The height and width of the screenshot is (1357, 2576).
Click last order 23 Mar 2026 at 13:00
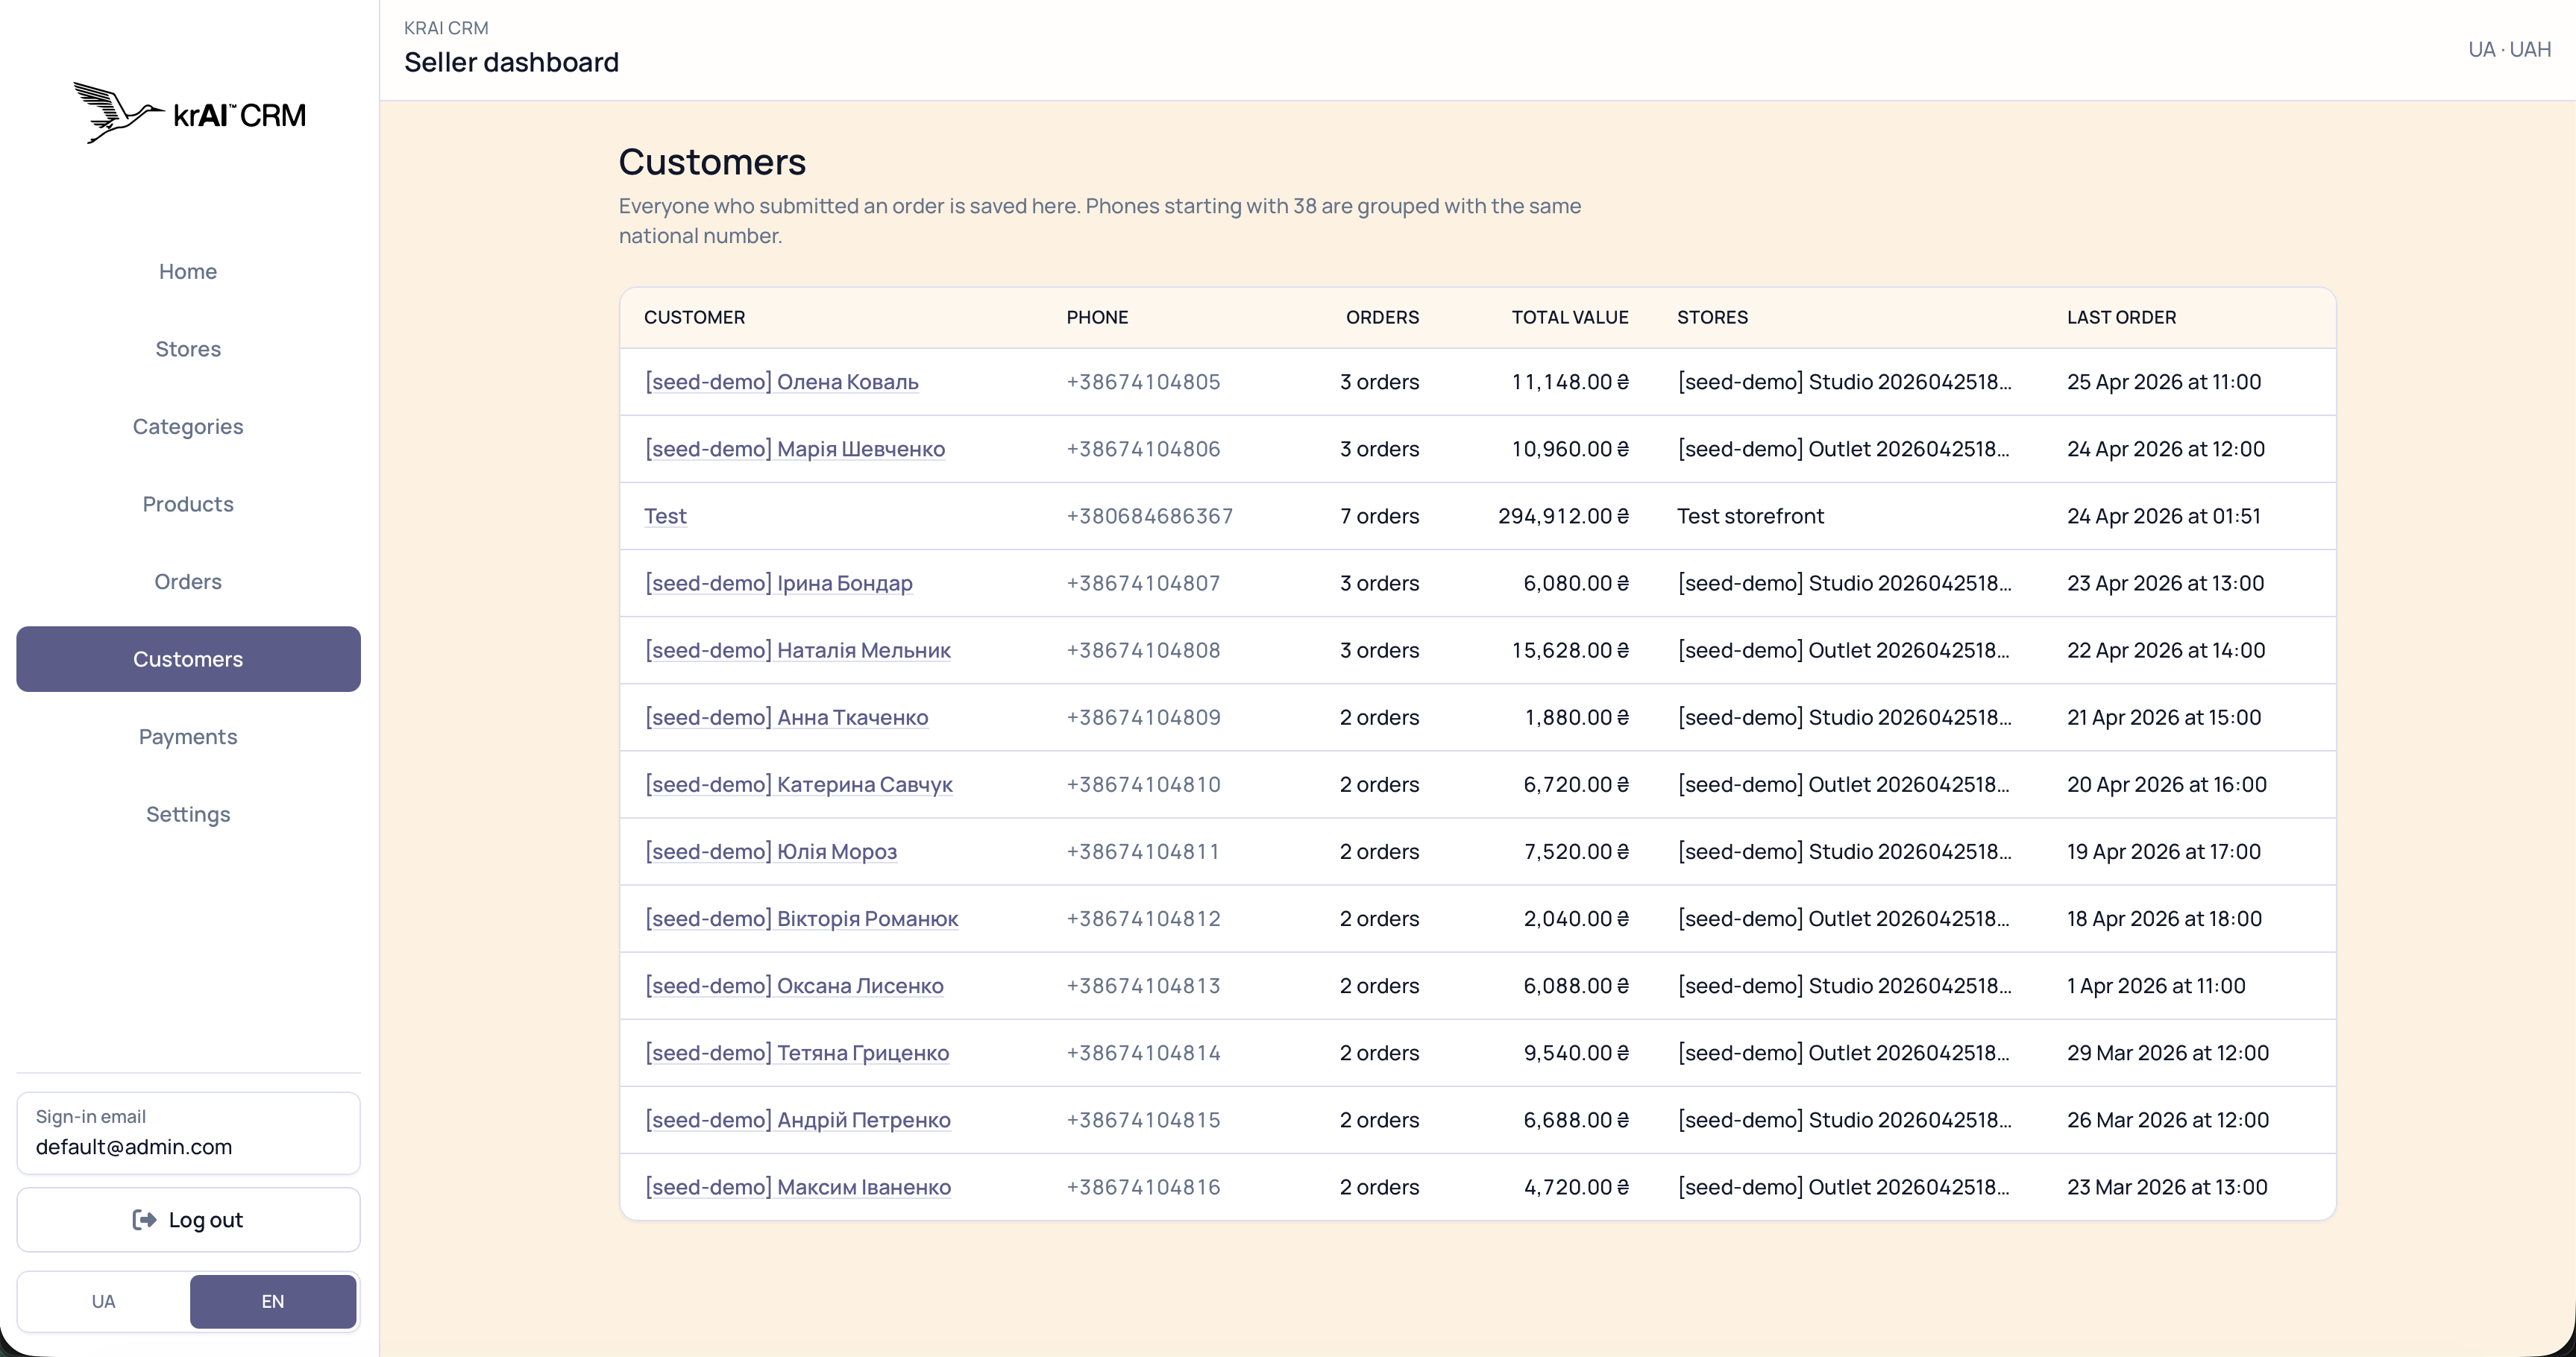point(2167,1187)
